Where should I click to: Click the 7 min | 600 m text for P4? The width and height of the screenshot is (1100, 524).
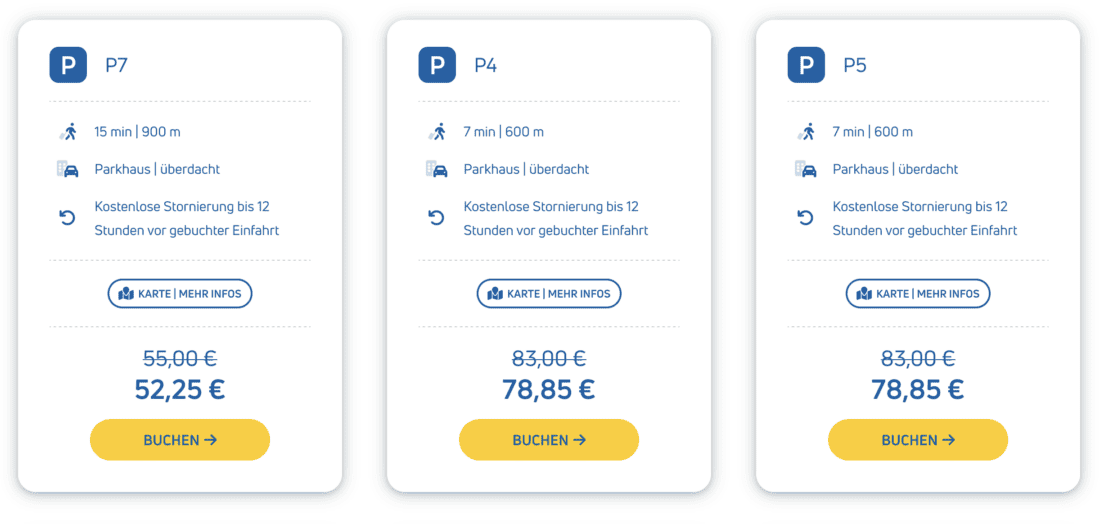coord(503,132)
